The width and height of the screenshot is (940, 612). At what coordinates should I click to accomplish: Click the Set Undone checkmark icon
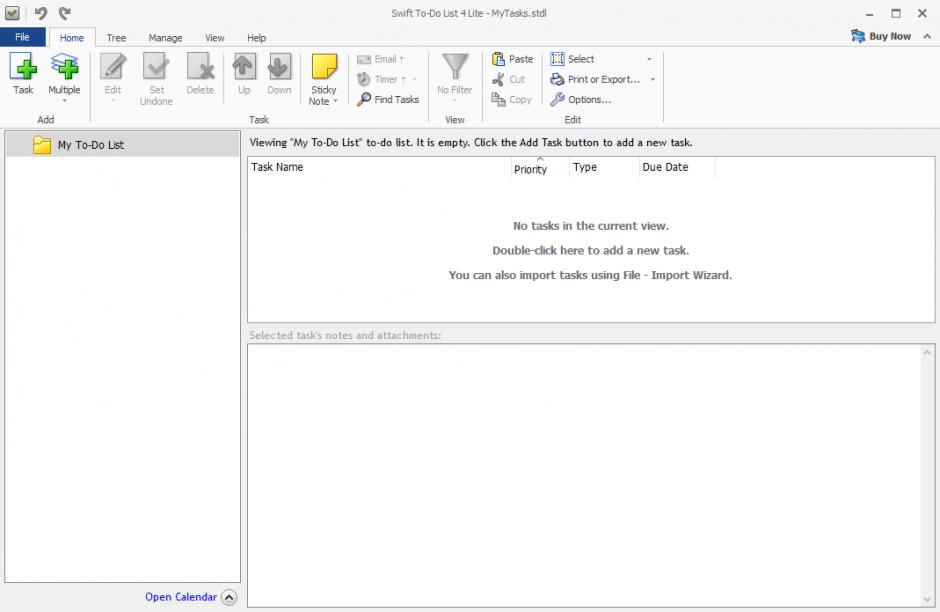point(156,66)
